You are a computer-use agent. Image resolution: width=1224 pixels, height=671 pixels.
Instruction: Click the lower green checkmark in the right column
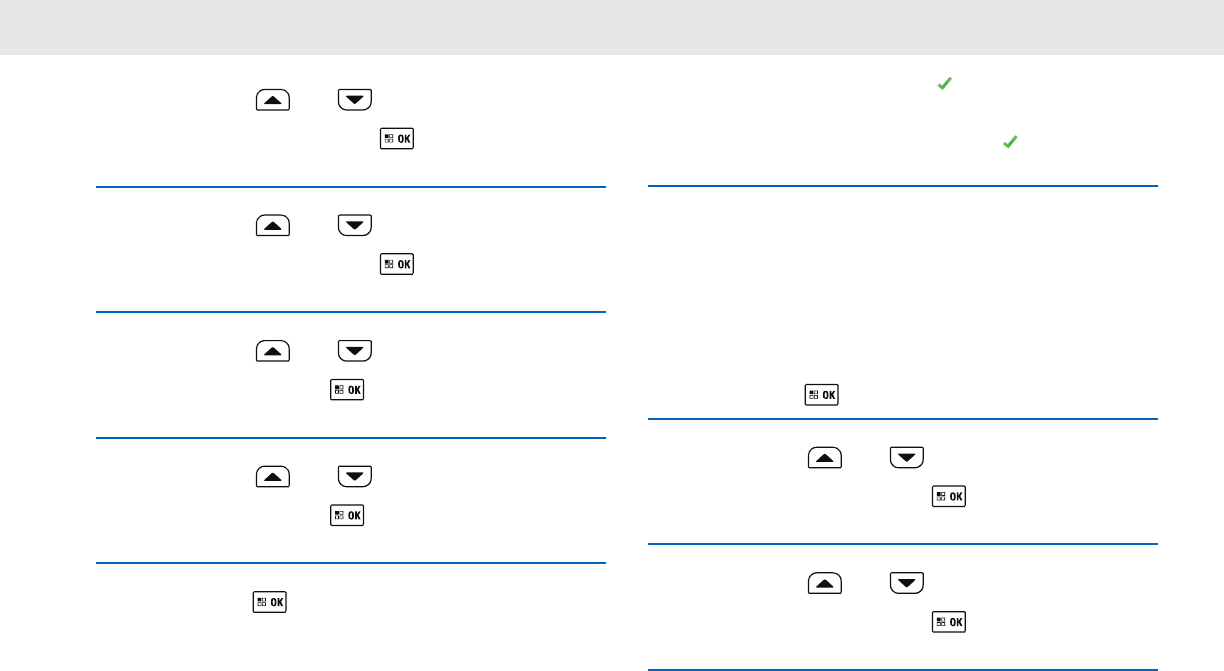pyautogui.click(x=1009, y=144)
